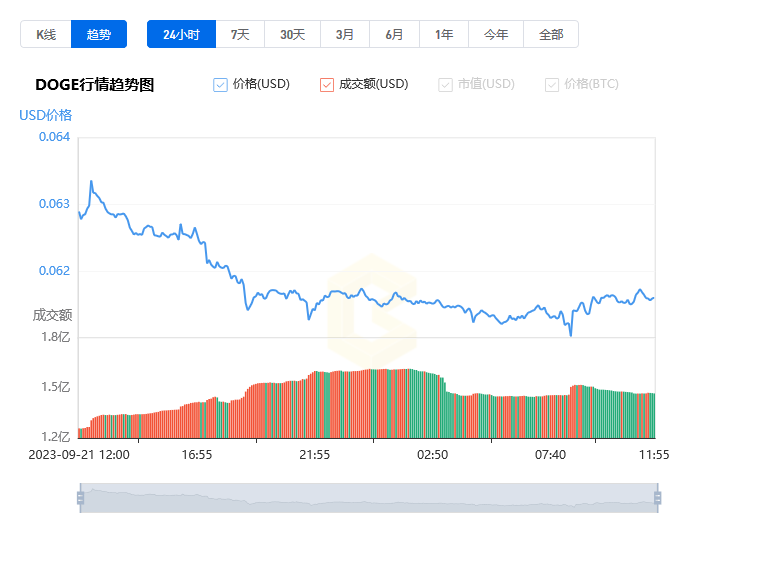
Task: Show the 今年 year-to-date range
Action: tap(496, 34)
